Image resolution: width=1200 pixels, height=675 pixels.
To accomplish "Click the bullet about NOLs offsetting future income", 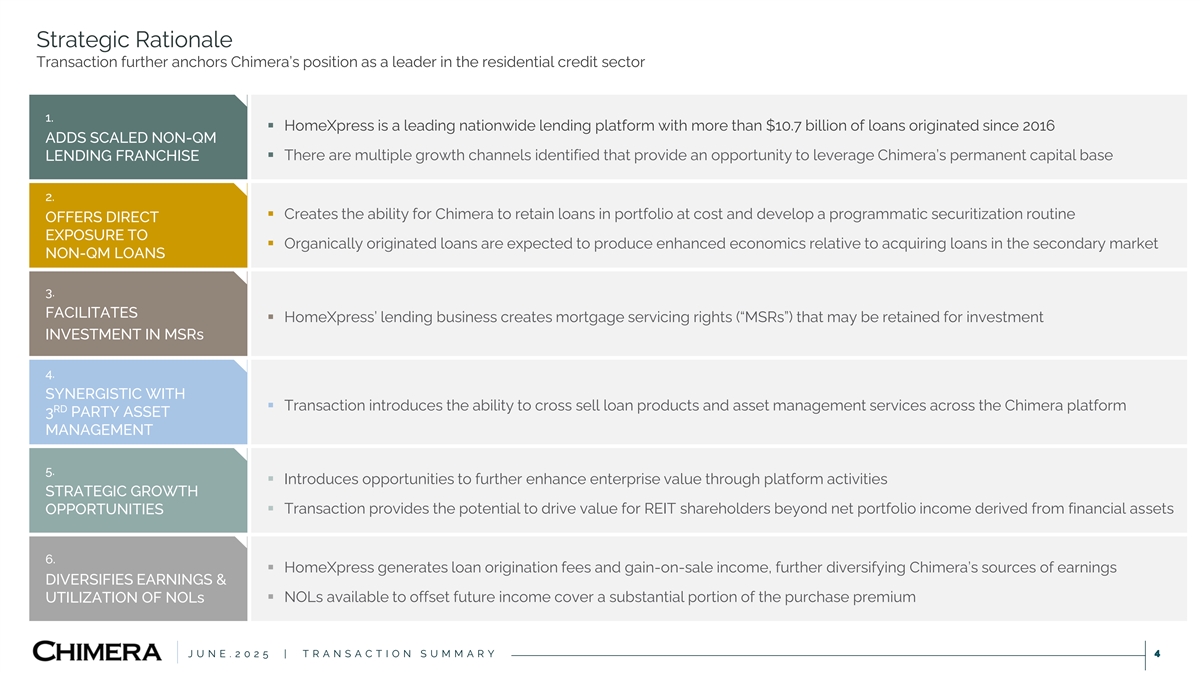I will click(x=599, y=597).
